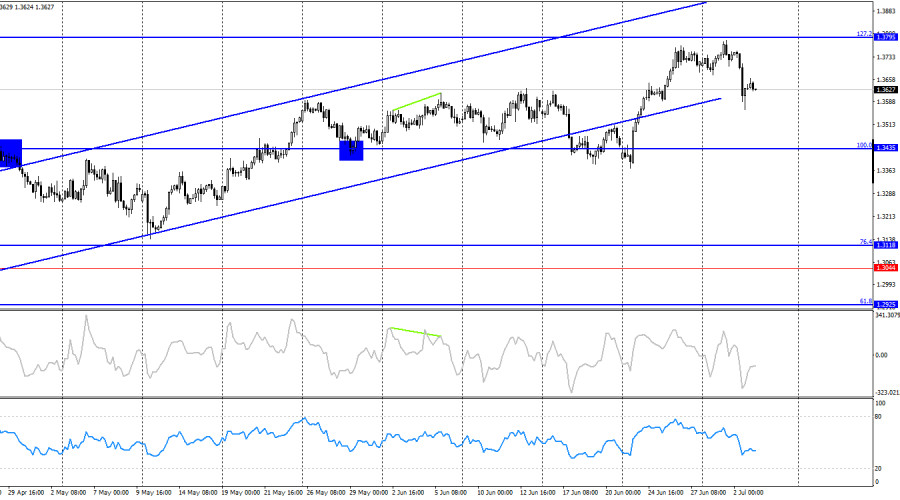Click the 341.3079 oscillator scale value
This screenshot has height=500, width=900.
(x=887, y=315)
